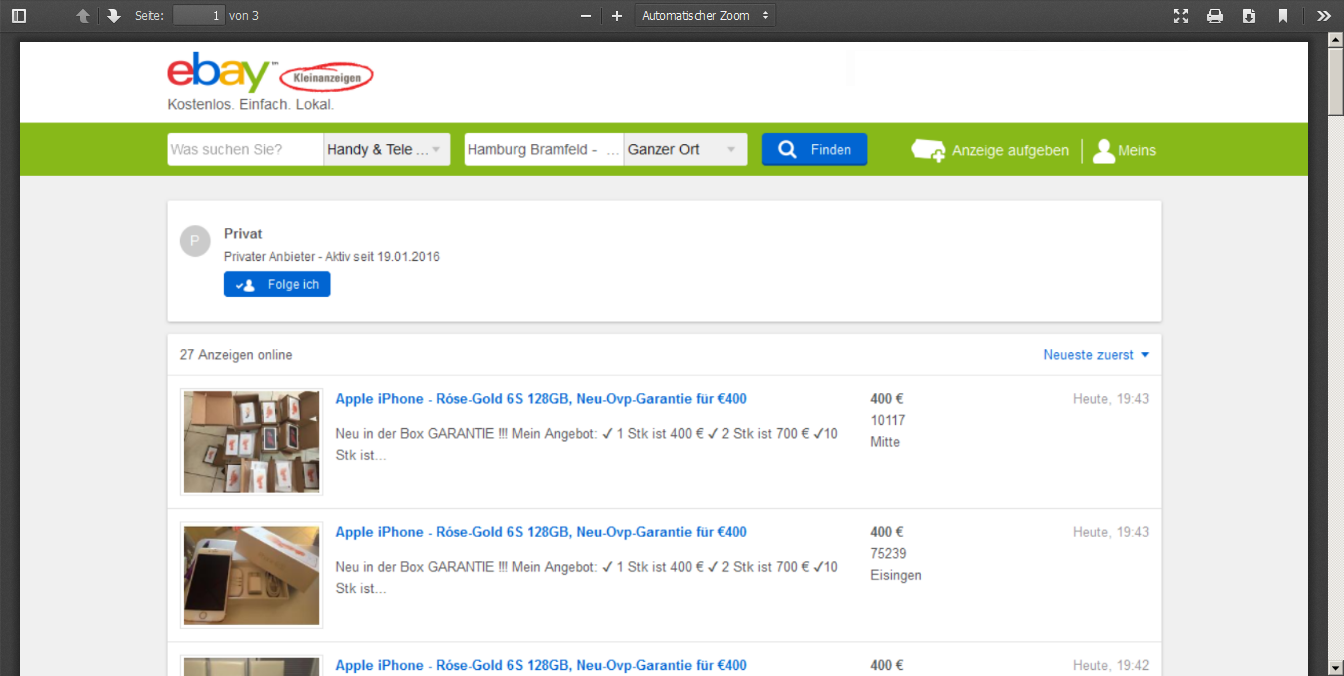Image resolution: width=1344 pixels, height=676 pixels.
Task: Change sorting via Neueste zuerst
Action: tap(1096, 355)
